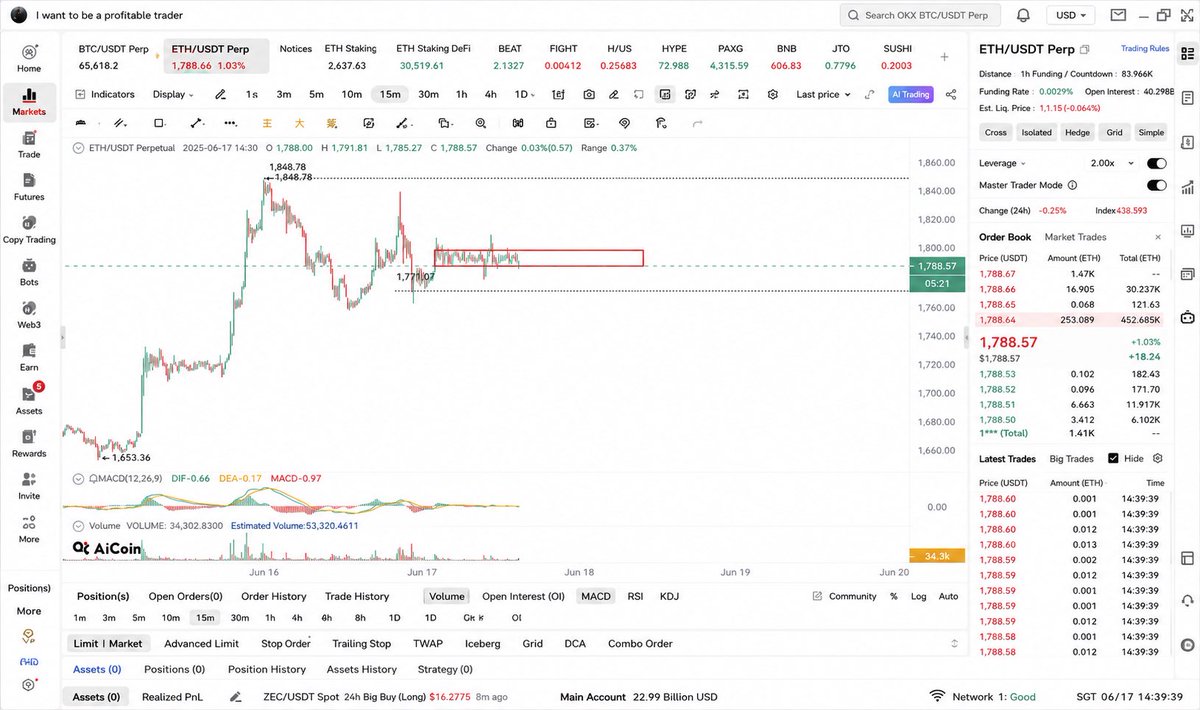Viewport: 1200px width, 710px height.
Task: Open Assets with notification badge
Action: [29, 400]
